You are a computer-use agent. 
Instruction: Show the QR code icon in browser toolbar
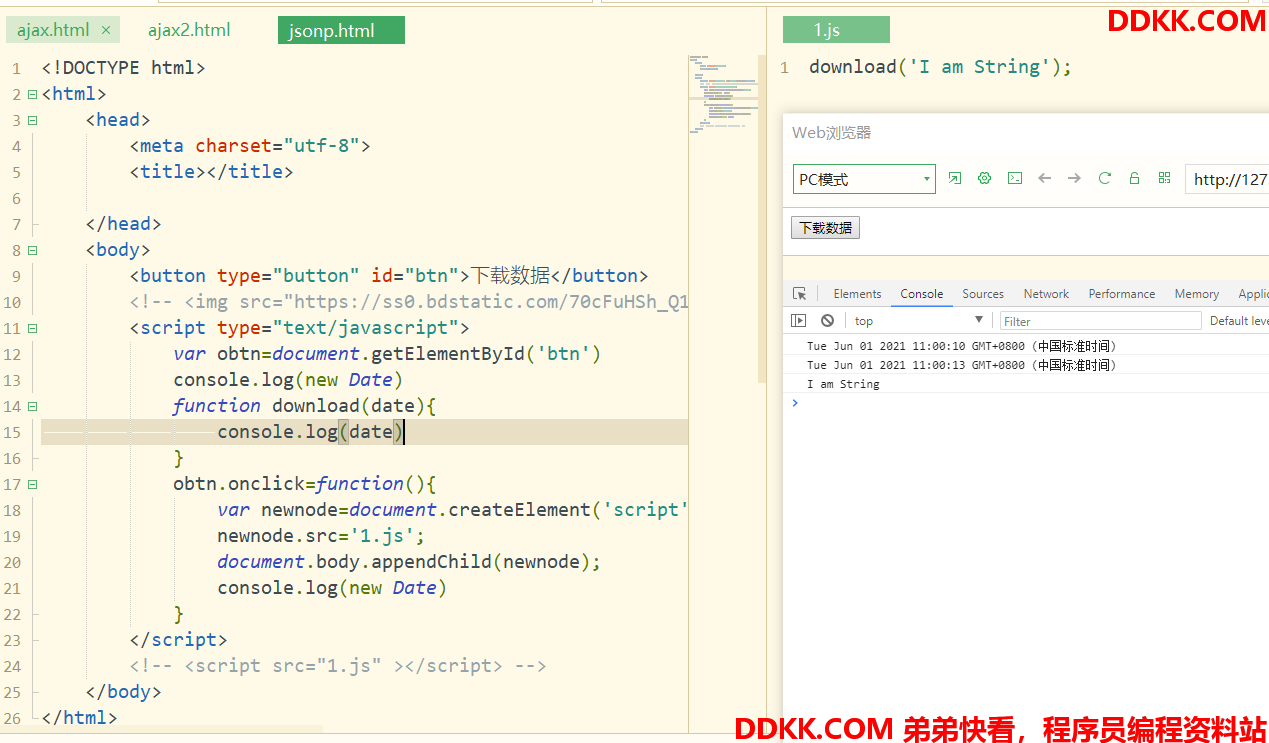click(x=1165, y=178)
